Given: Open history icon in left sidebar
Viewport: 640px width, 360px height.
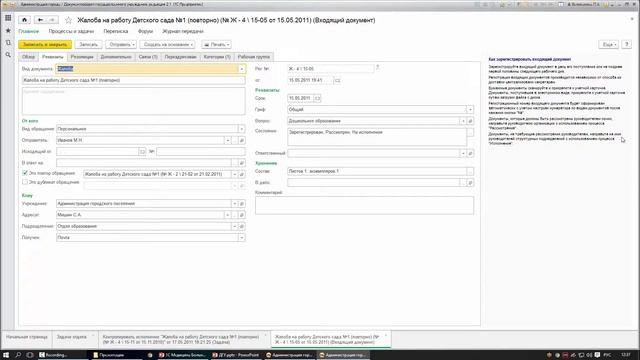Looking at the screenshot, I should [8, 42].
